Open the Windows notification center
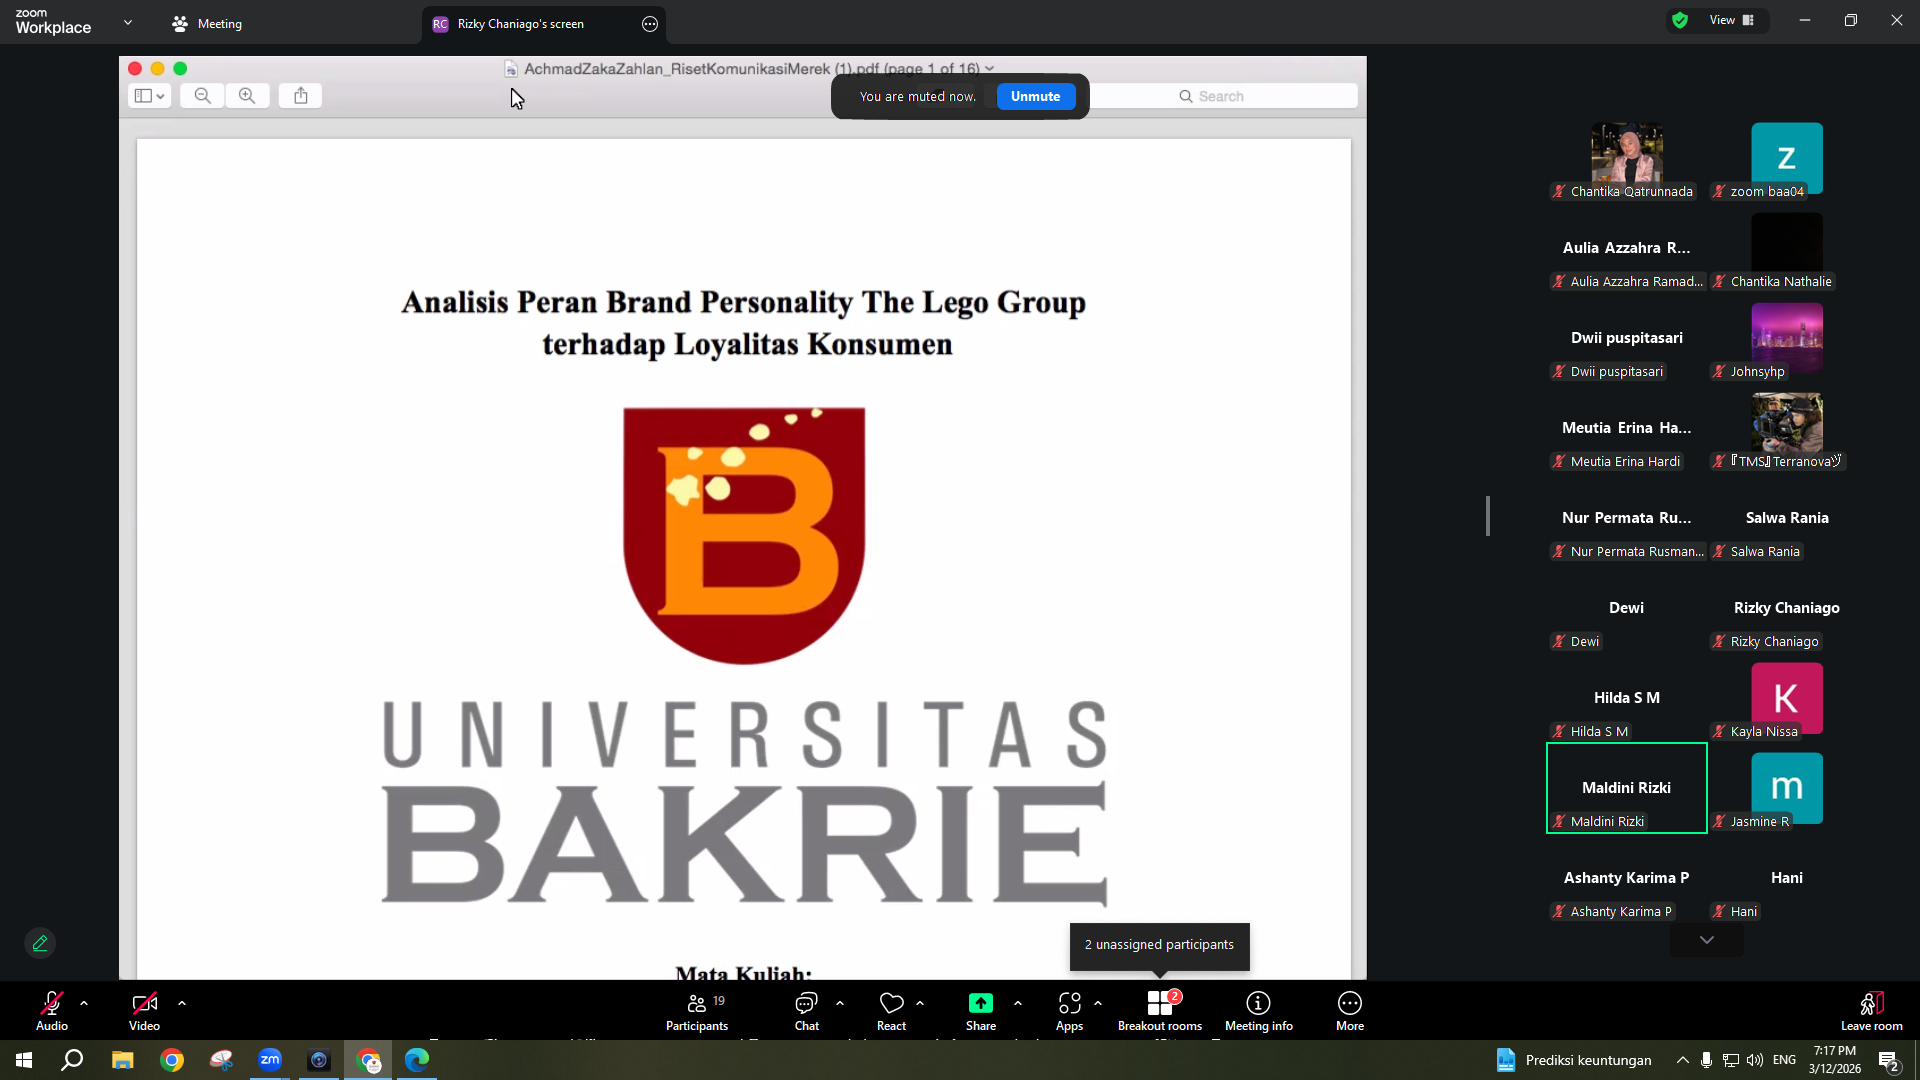Screen dimensions: 1920x1080 tap(1889, 1060)
